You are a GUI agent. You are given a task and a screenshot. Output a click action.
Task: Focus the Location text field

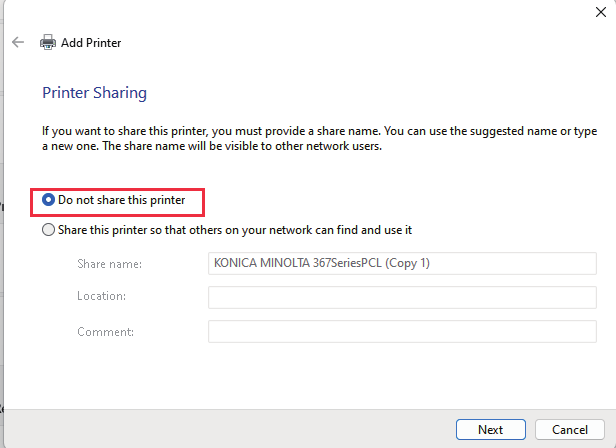coord(402,298)
